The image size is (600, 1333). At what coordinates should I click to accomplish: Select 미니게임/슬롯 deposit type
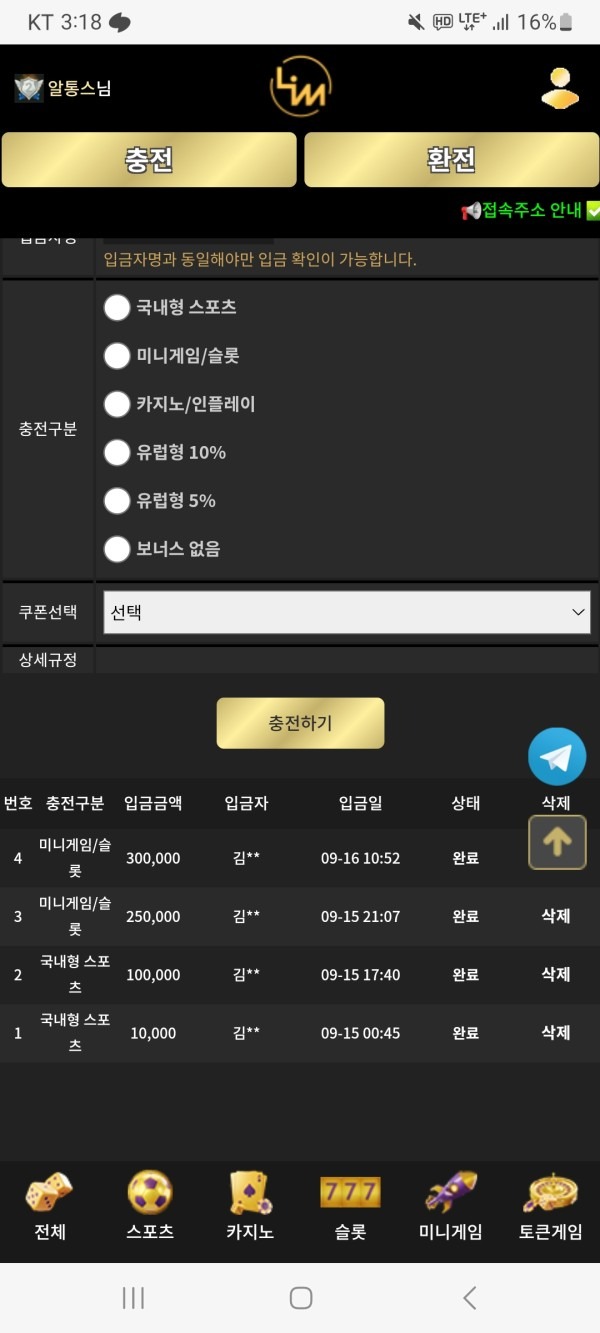117,356
